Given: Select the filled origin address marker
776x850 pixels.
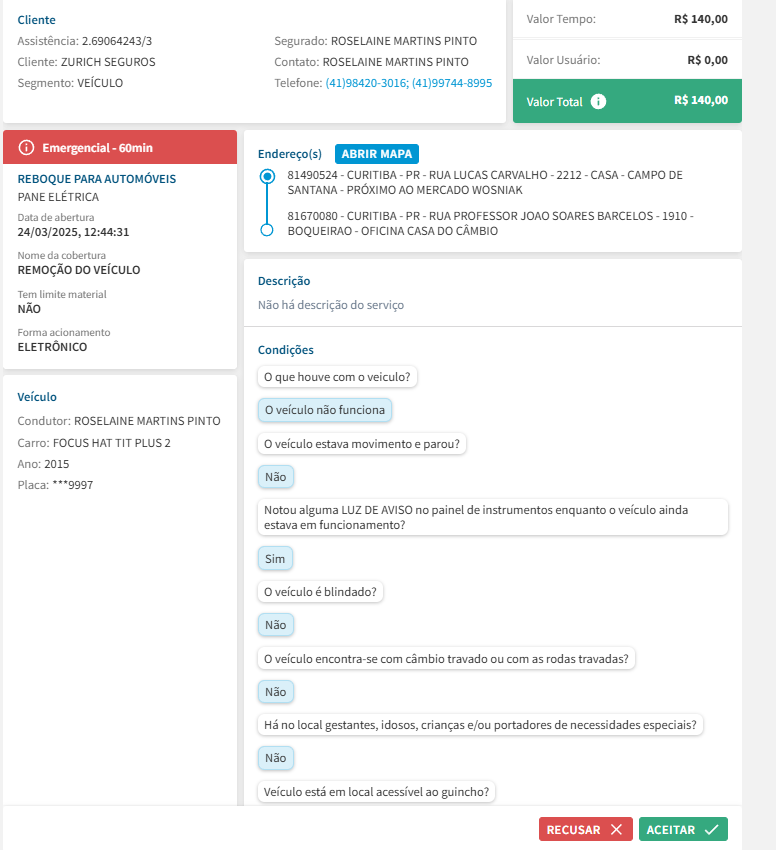Looking at the screenshot, I should coord(266,176).
